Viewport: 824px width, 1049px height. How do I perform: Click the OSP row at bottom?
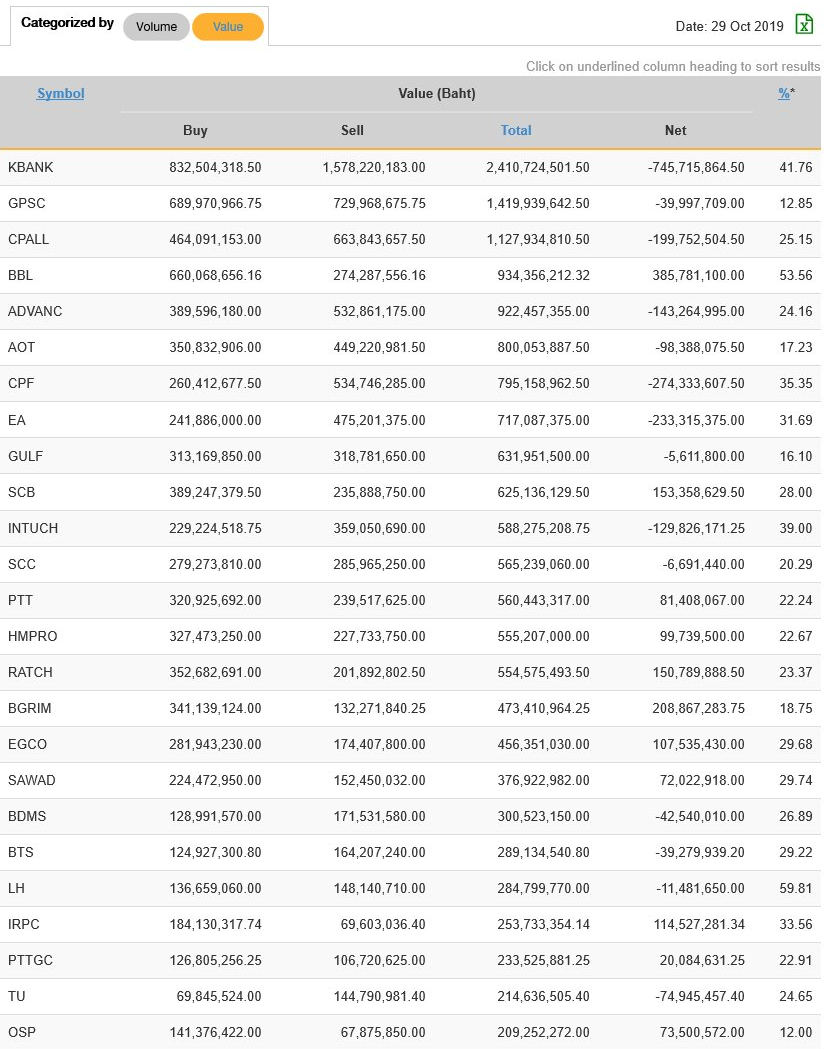22,1032
